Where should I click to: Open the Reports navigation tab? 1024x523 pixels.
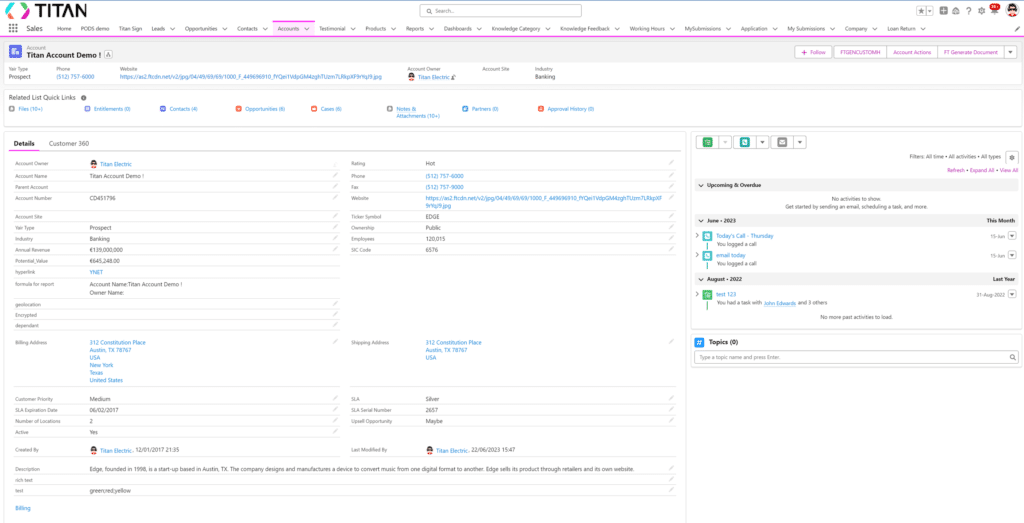click(x=415, y=29)
